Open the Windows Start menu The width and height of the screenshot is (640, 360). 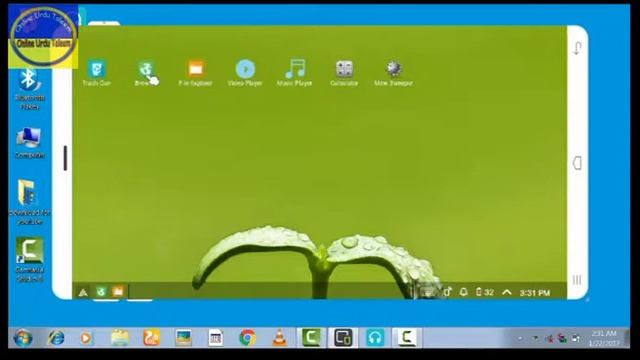coord(23,338)
